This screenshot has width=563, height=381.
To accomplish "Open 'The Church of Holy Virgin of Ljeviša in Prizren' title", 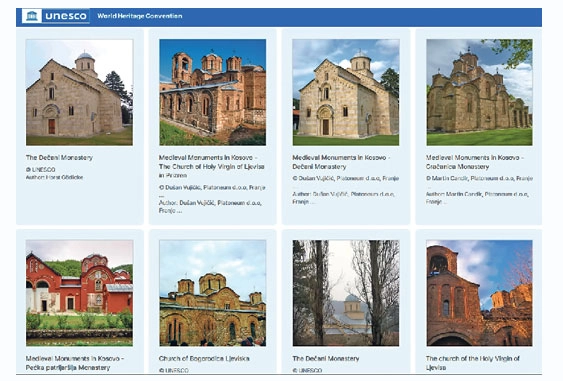I will (x=212, y=166).
